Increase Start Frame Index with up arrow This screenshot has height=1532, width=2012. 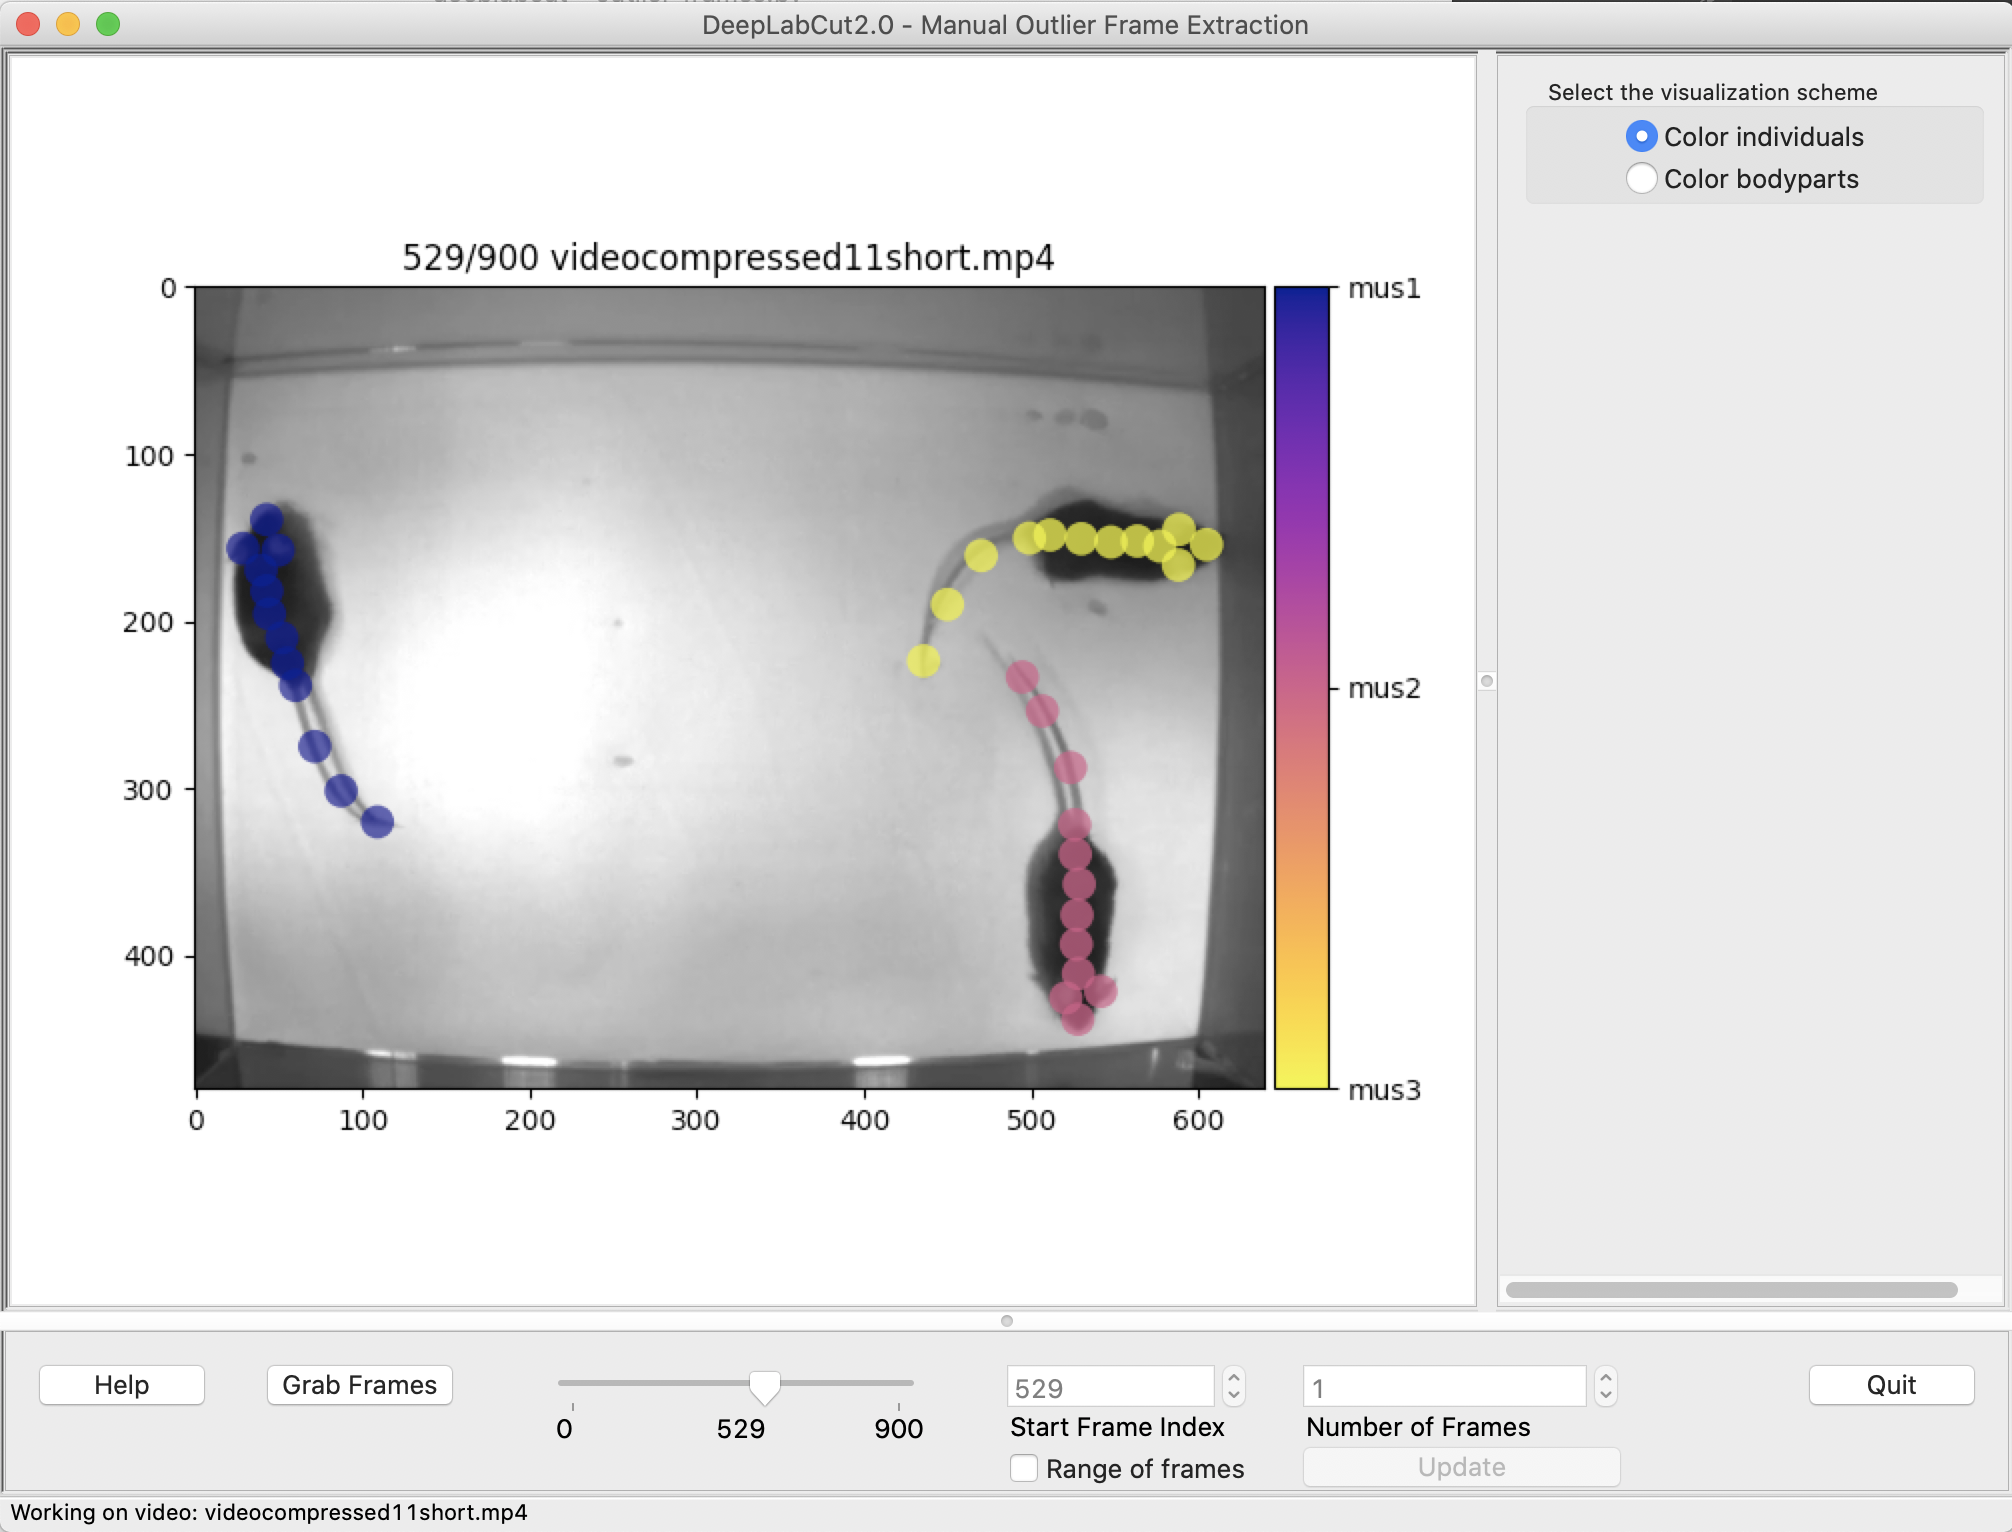point(1234,1377)
